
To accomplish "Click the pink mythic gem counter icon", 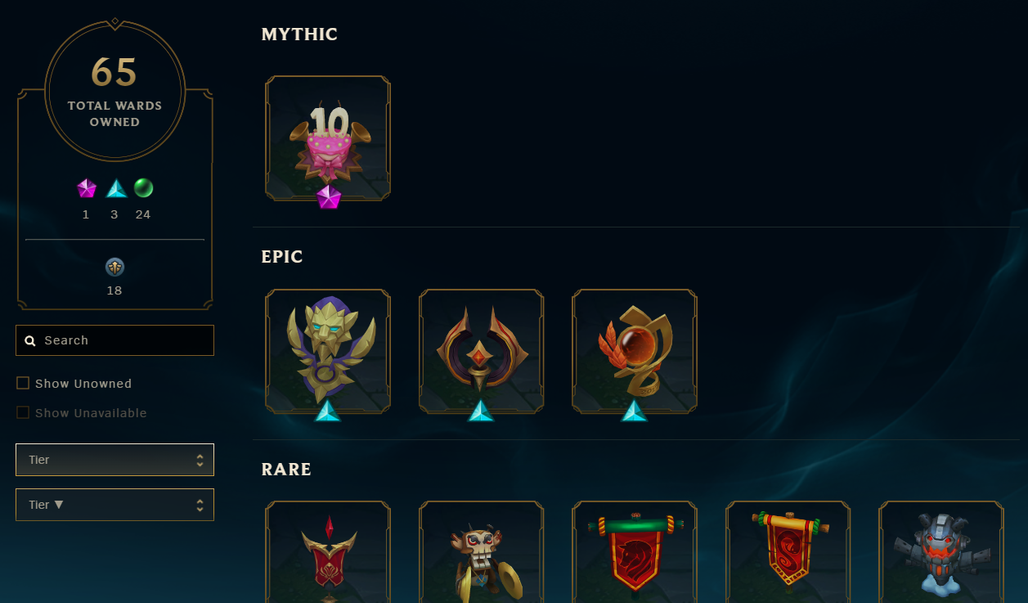I will pos(87,189).
